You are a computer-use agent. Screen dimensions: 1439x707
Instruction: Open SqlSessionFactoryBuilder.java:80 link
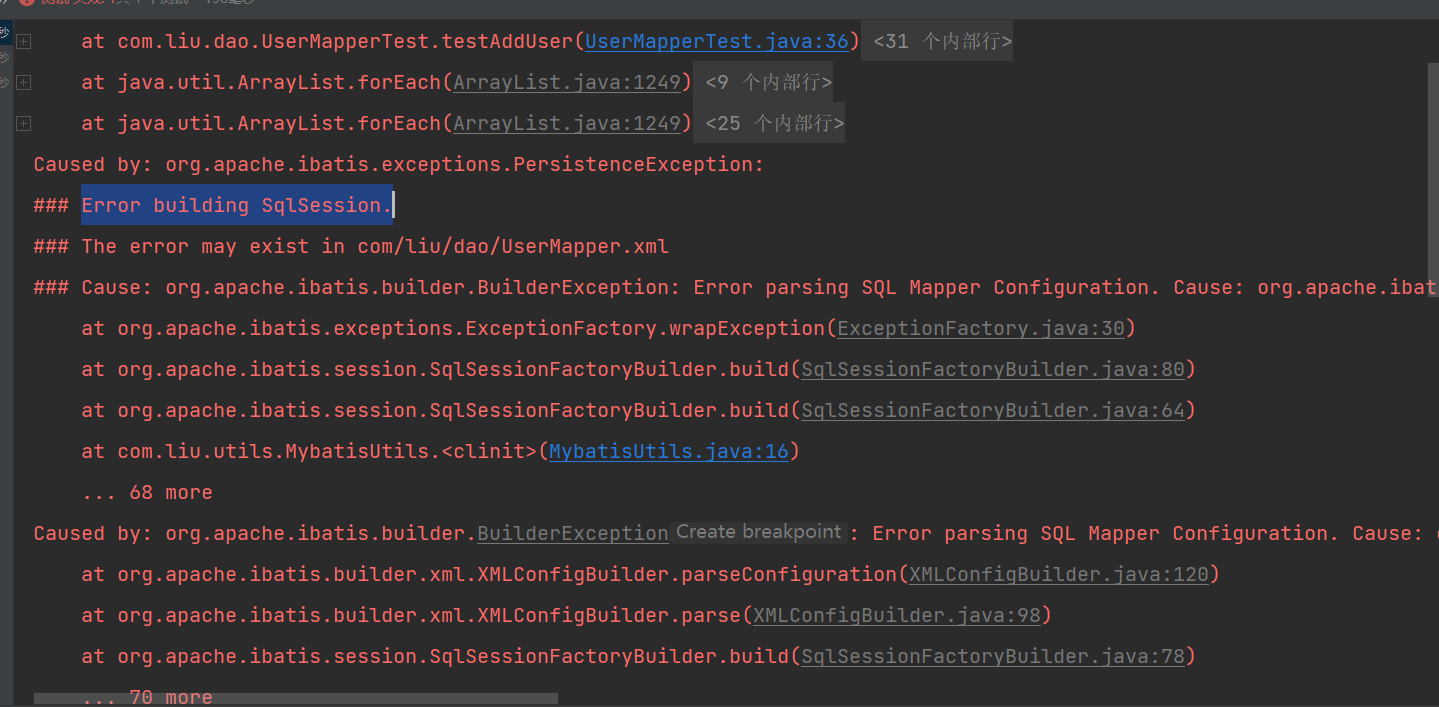point(993,368)
